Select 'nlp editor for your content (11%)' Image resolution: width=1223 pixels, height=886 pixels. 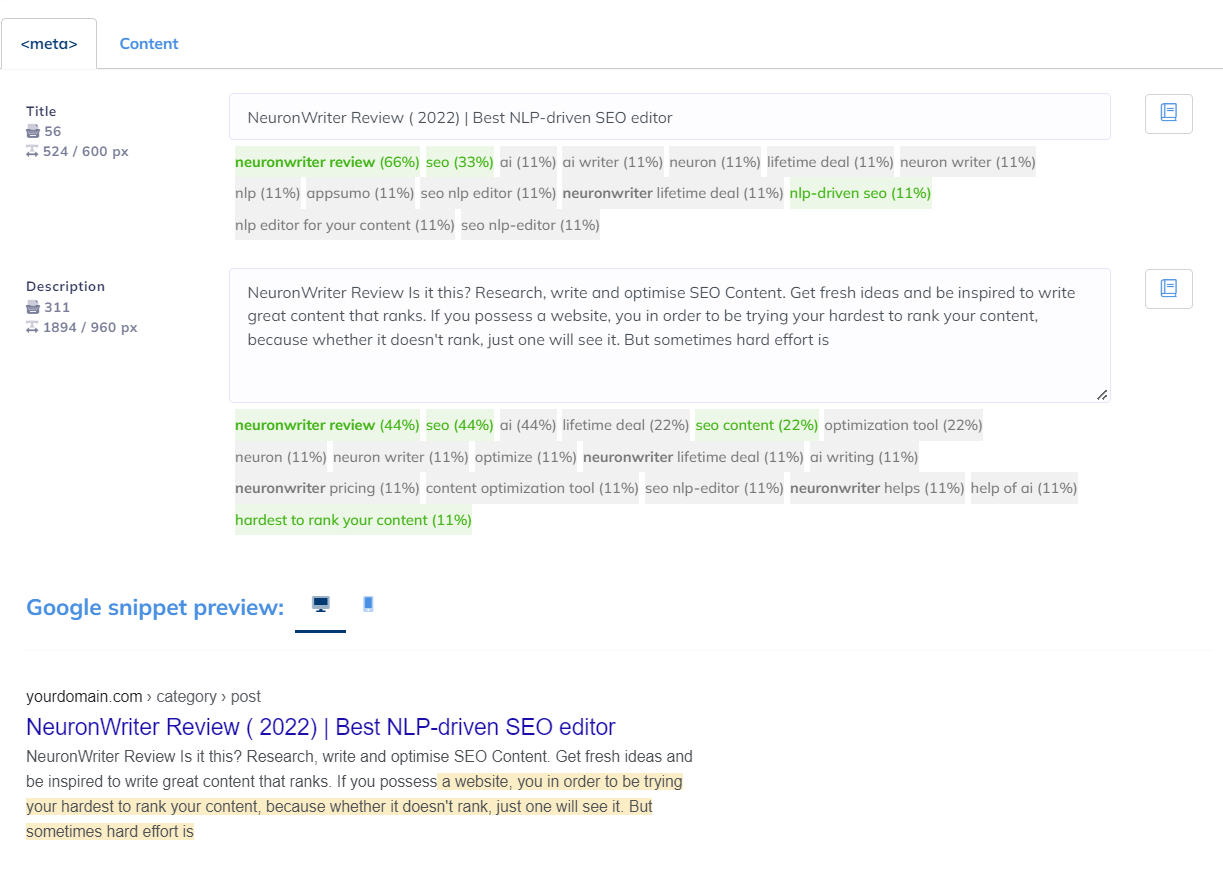click(345, 225)
